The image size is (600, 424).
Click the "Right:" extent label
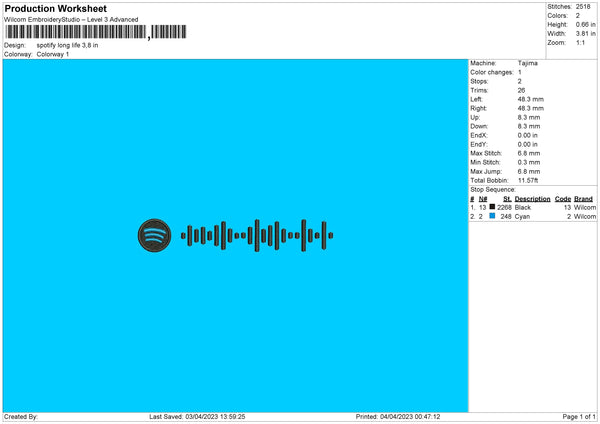[478, 108]
